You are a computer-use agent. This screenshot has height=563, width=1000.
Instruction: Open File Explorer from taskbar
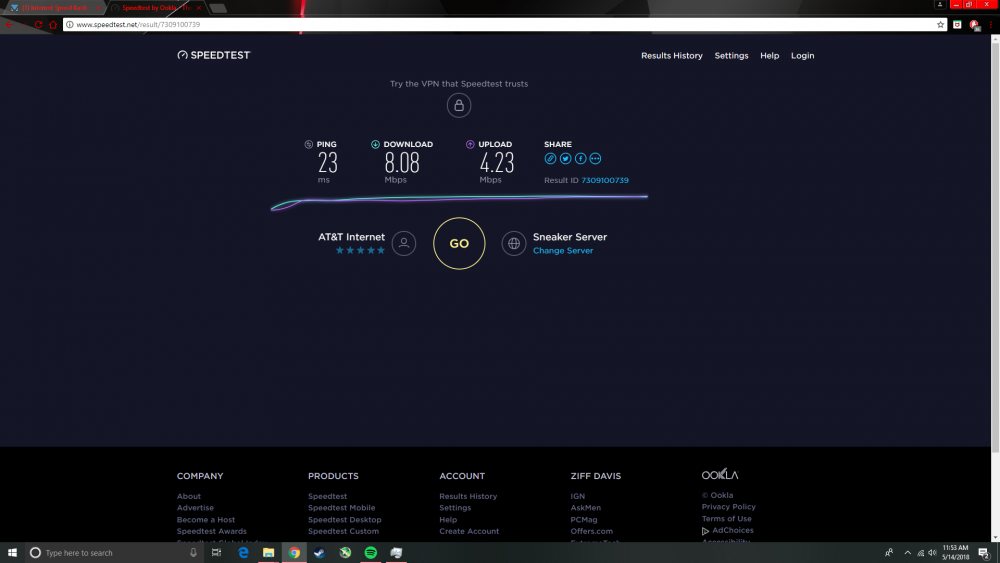[x=268, y=553]
